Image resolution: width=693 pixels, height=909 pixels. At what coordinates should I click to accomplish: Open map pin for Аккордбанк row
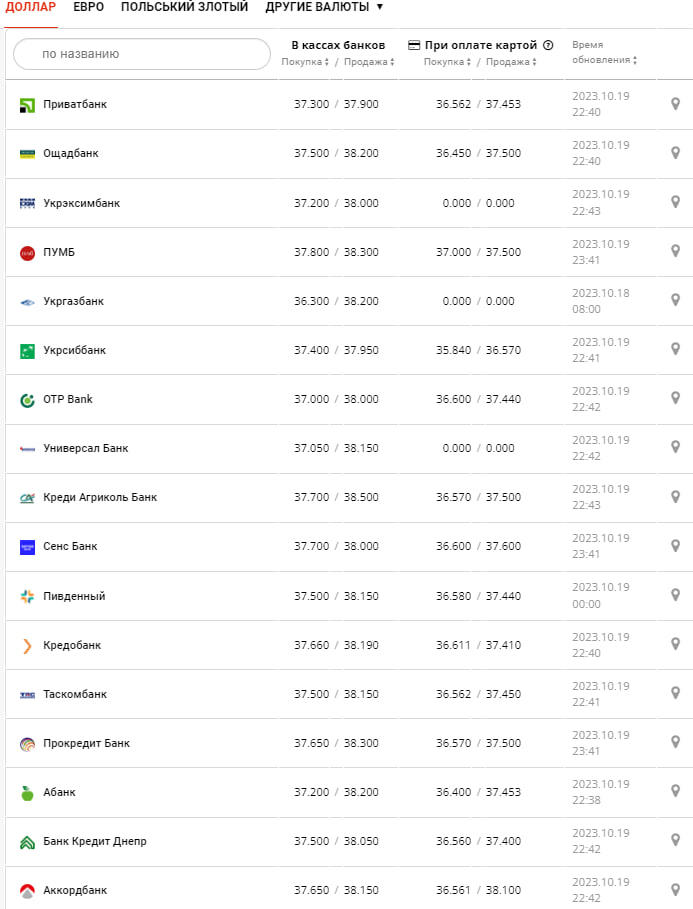coord(675,889)
